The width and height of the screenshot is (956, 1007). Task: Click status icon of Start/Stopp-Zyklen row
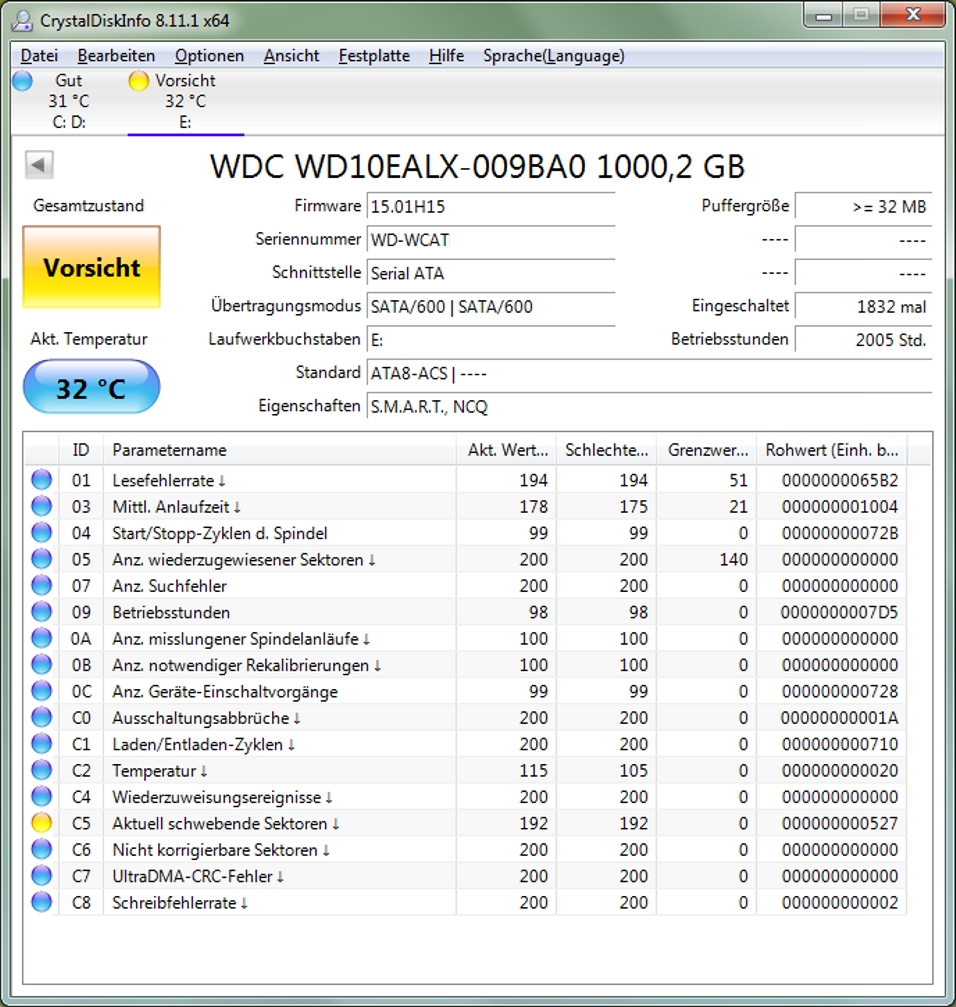point(42,532)
